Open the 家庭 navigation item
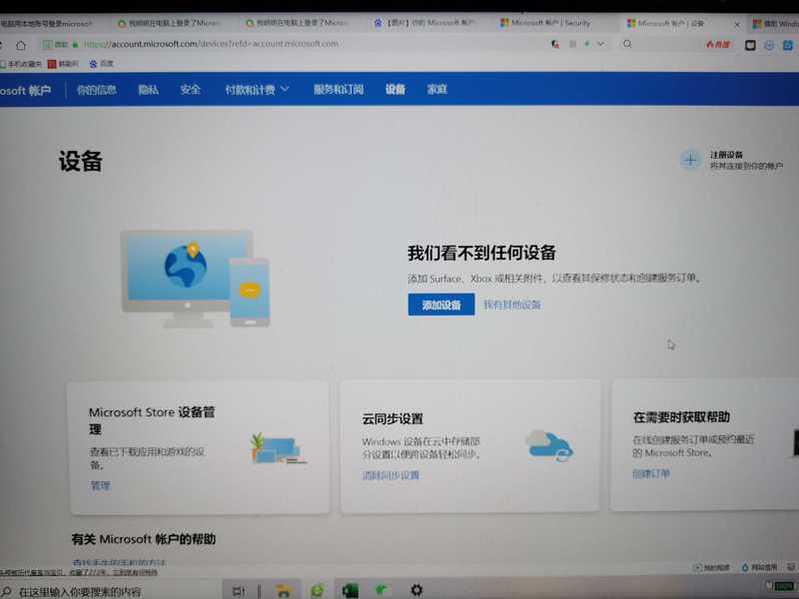 [x=437, y=90]
